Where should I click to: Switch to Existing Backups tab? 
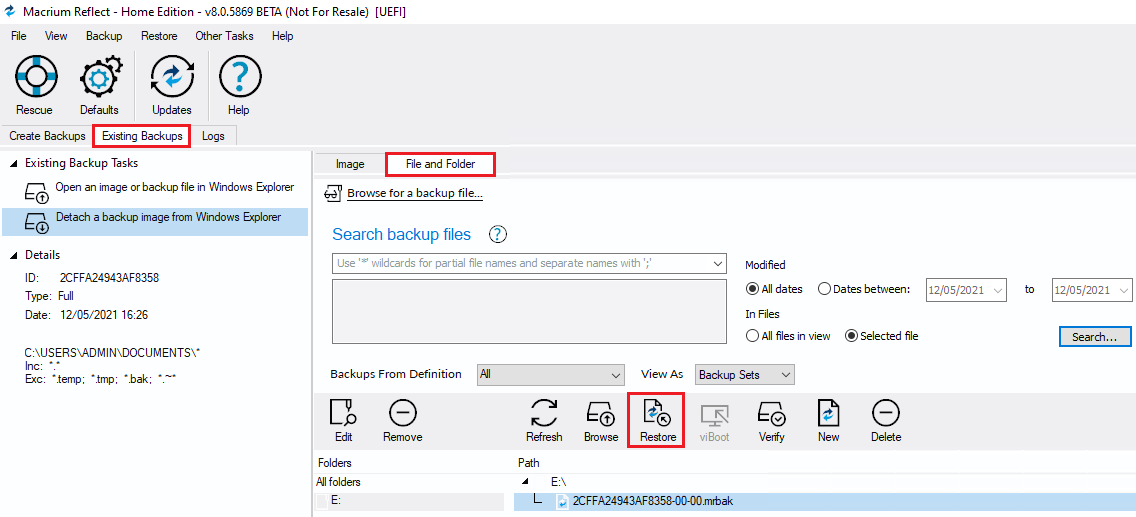142,136
